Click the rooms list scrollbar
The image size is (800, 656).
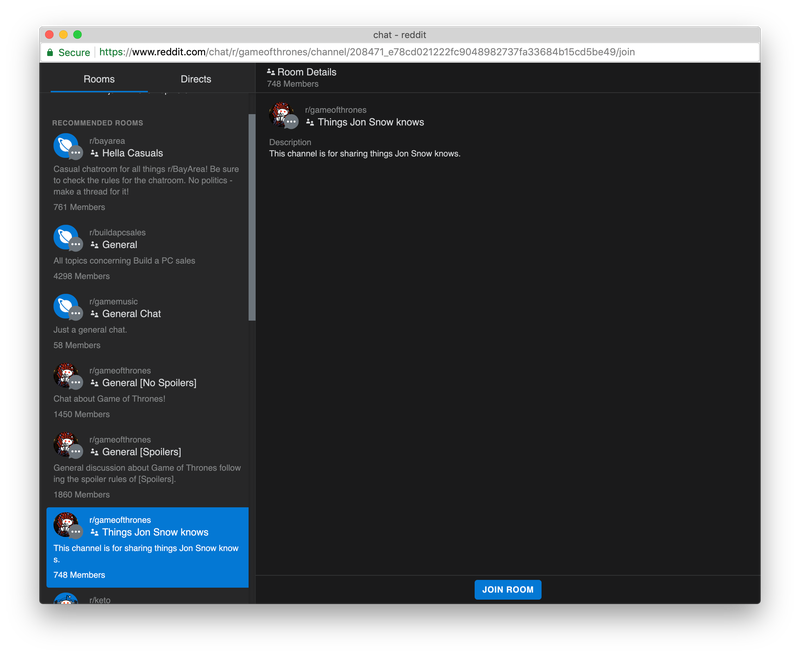[252, 218]
